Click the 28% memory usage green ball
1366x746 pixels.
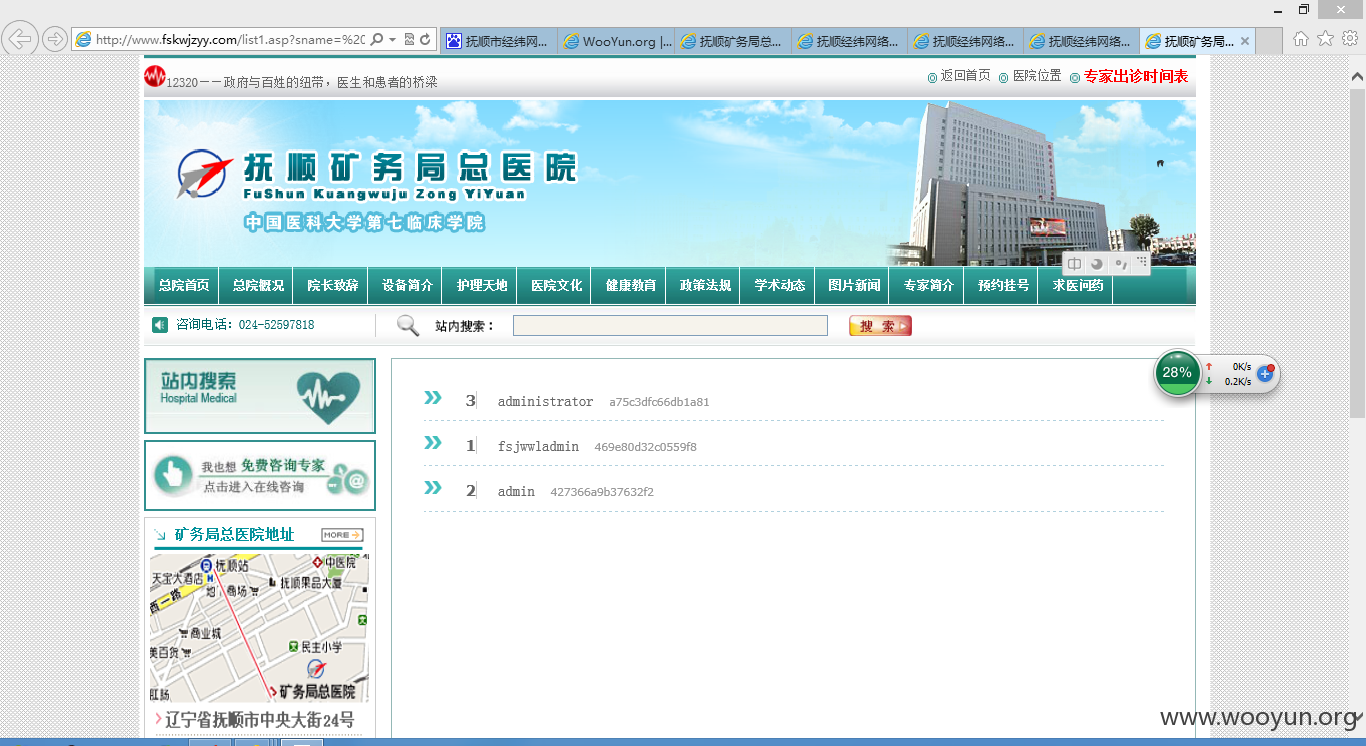pyautogui.click(x=1178, y=373)
